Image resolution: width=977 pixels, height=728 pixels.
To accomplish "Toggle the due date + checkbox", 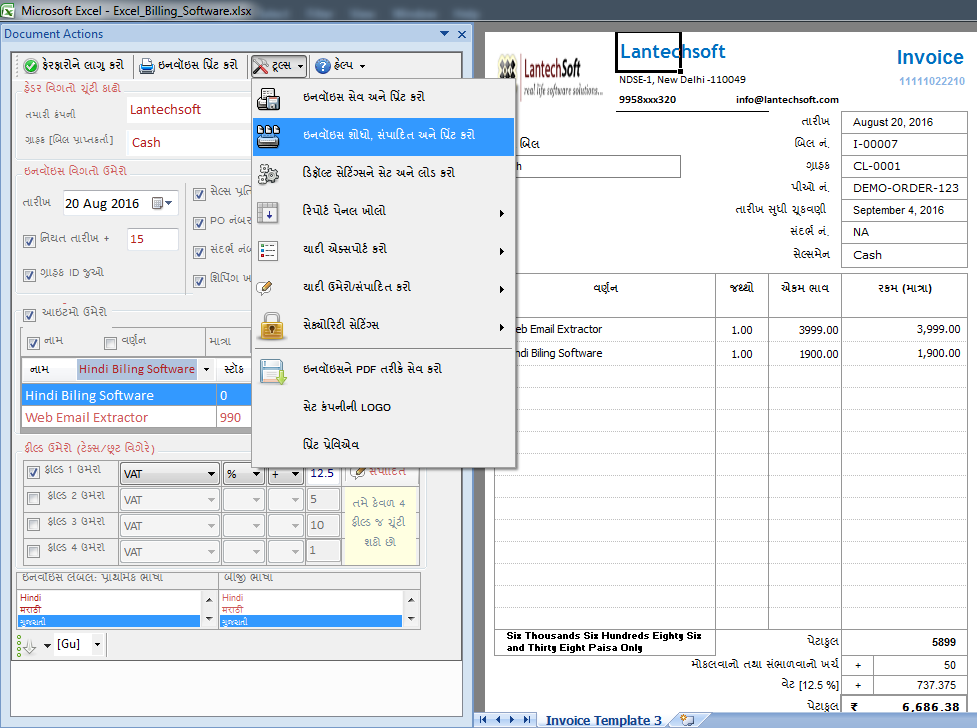I will pyautogui.click(x=29, y=241).
